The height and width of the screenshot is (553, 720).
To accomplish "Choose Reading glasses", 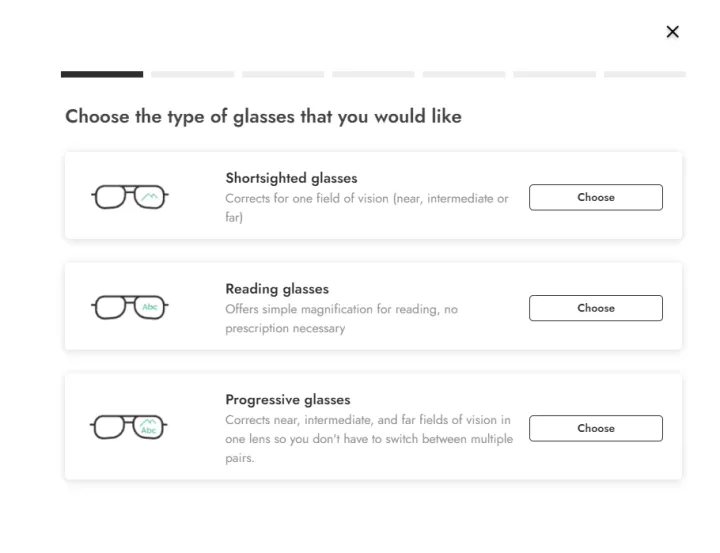I will [x=595, y=308].
